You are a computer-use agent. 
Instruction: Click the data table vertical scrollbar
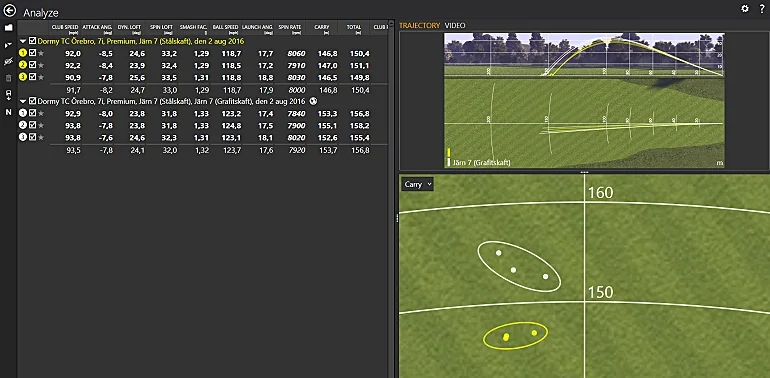(391, 199)
